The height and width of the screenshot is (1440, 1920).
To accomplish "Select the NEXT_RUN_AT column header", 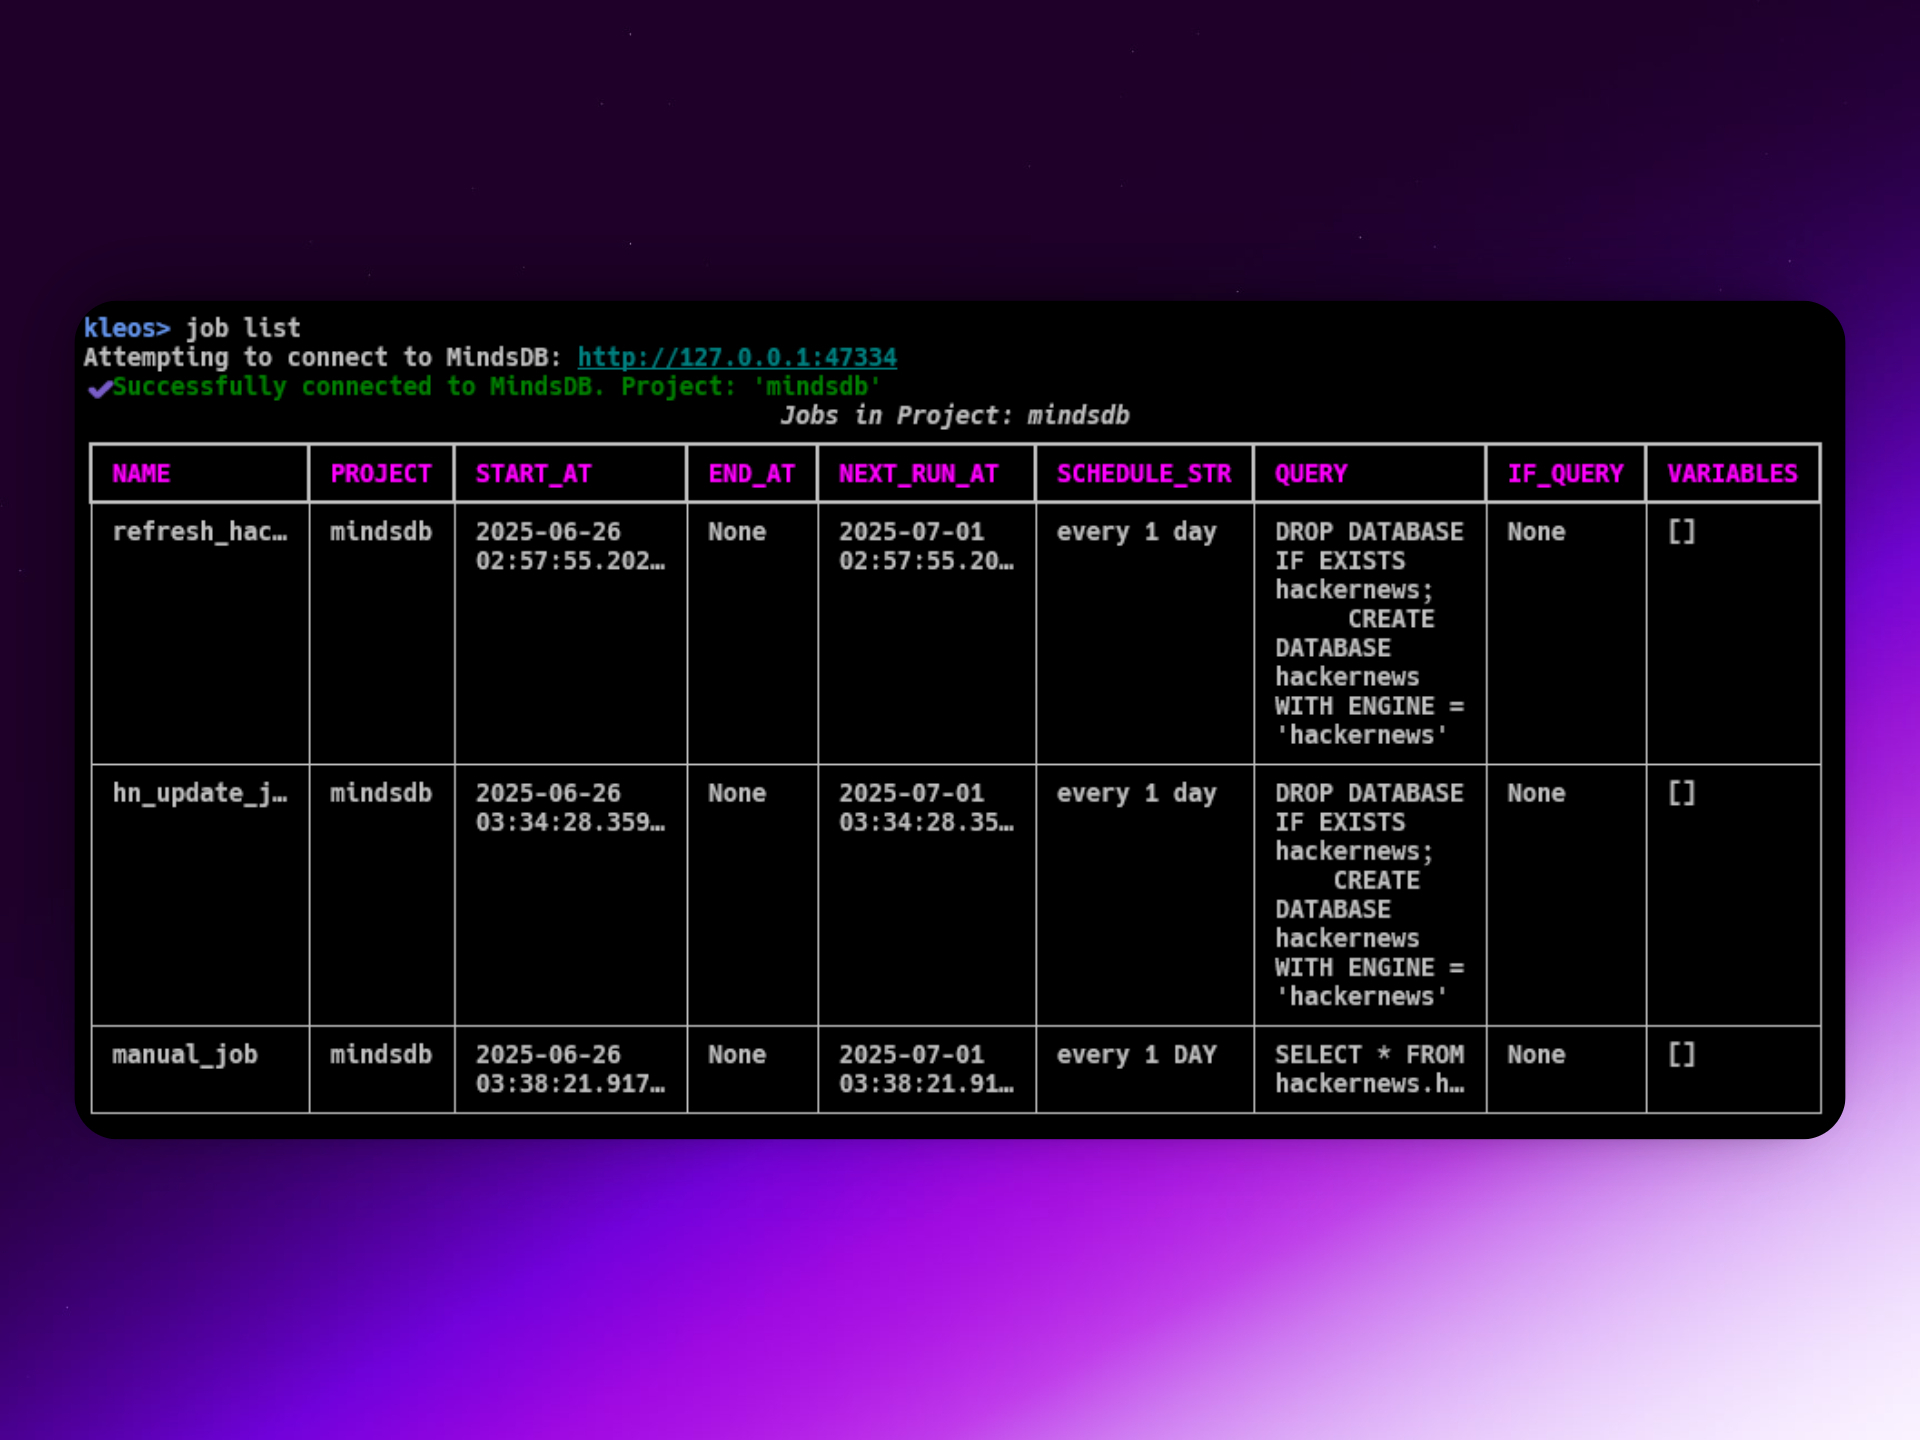I will tap(918, 474).
